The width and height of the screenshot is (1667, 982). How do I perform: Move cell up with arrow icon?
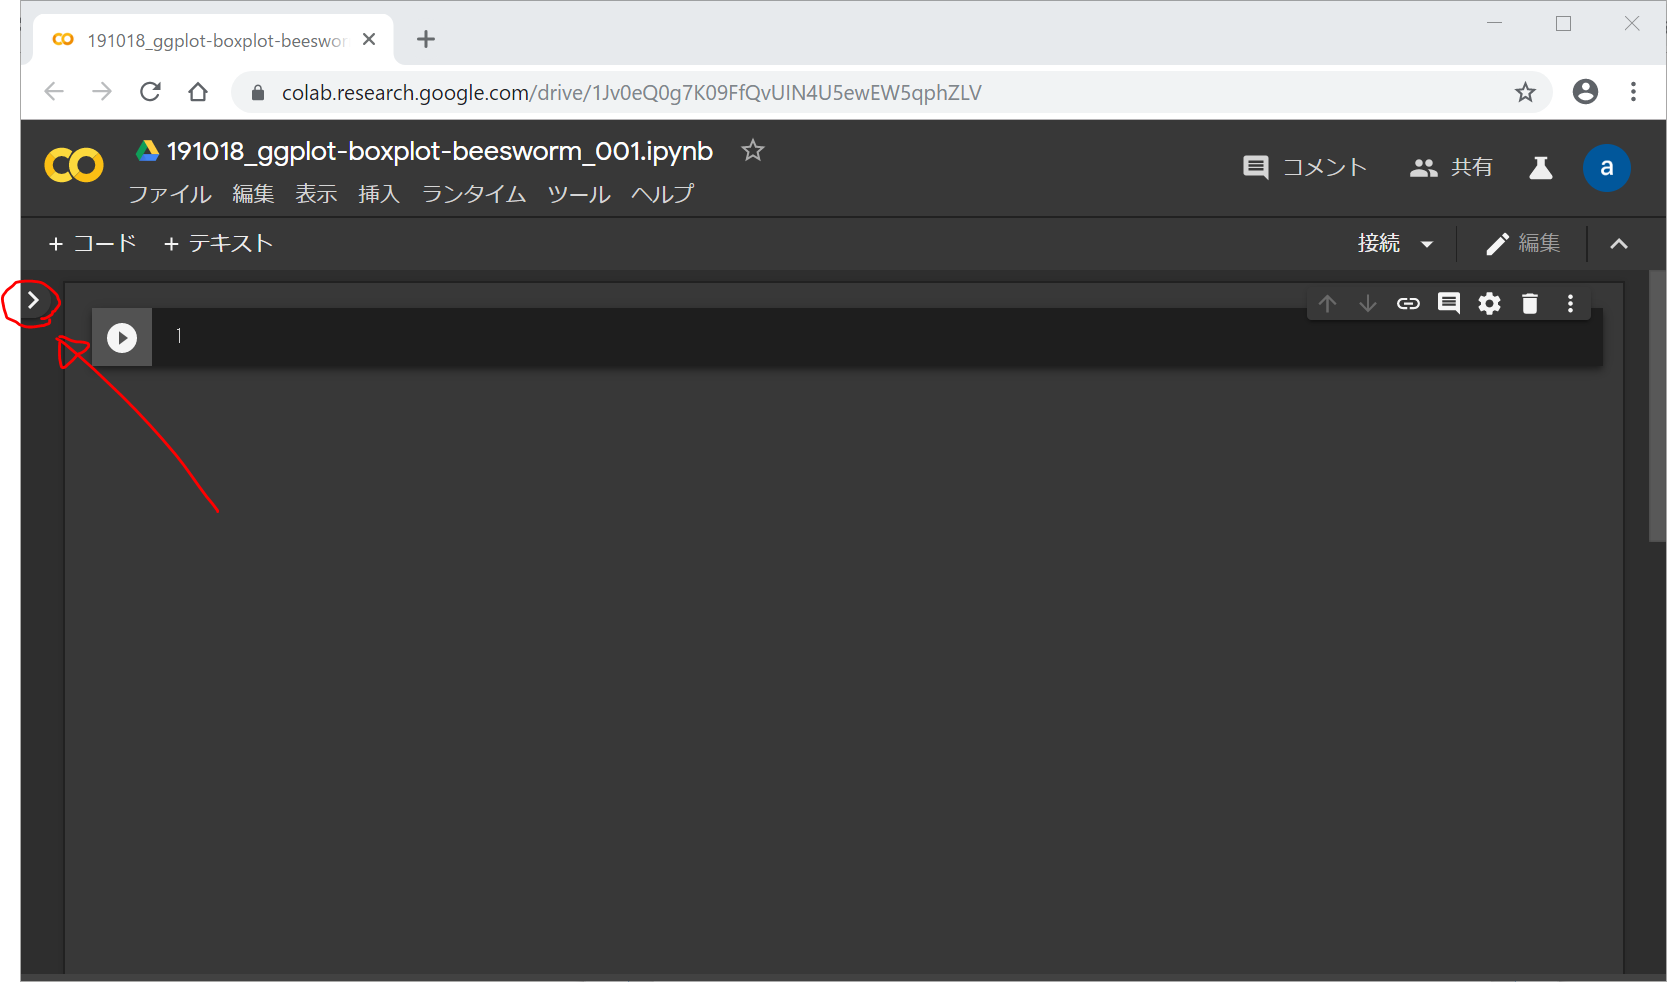[x=1327, y=304]
